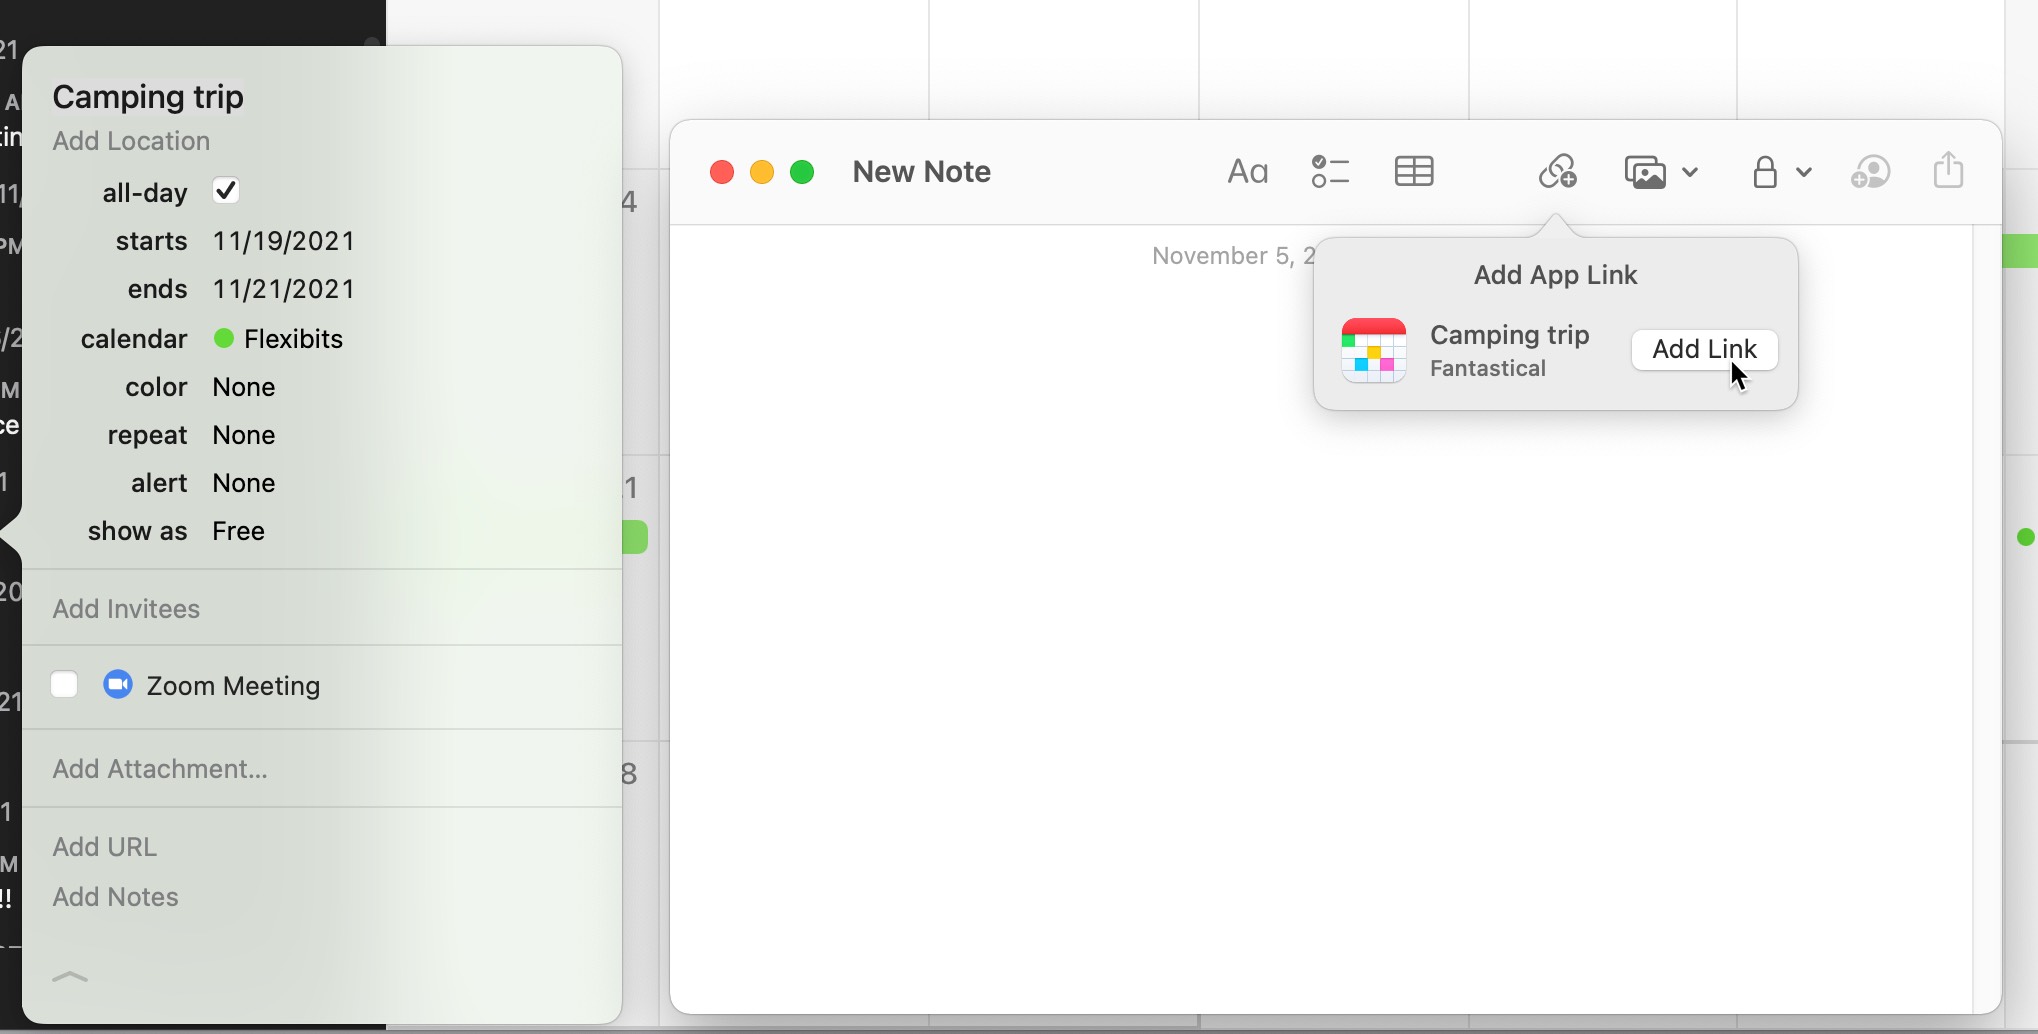Open the alert None dropdown
The height and width of the screenshot is (1034, 2038).
(244, 483)
